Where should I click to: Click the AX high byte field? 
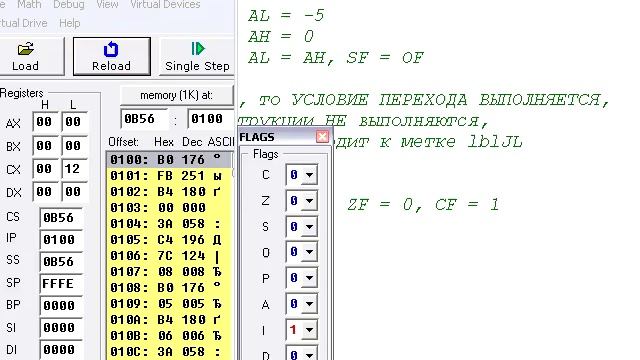[x=45, y=122]
